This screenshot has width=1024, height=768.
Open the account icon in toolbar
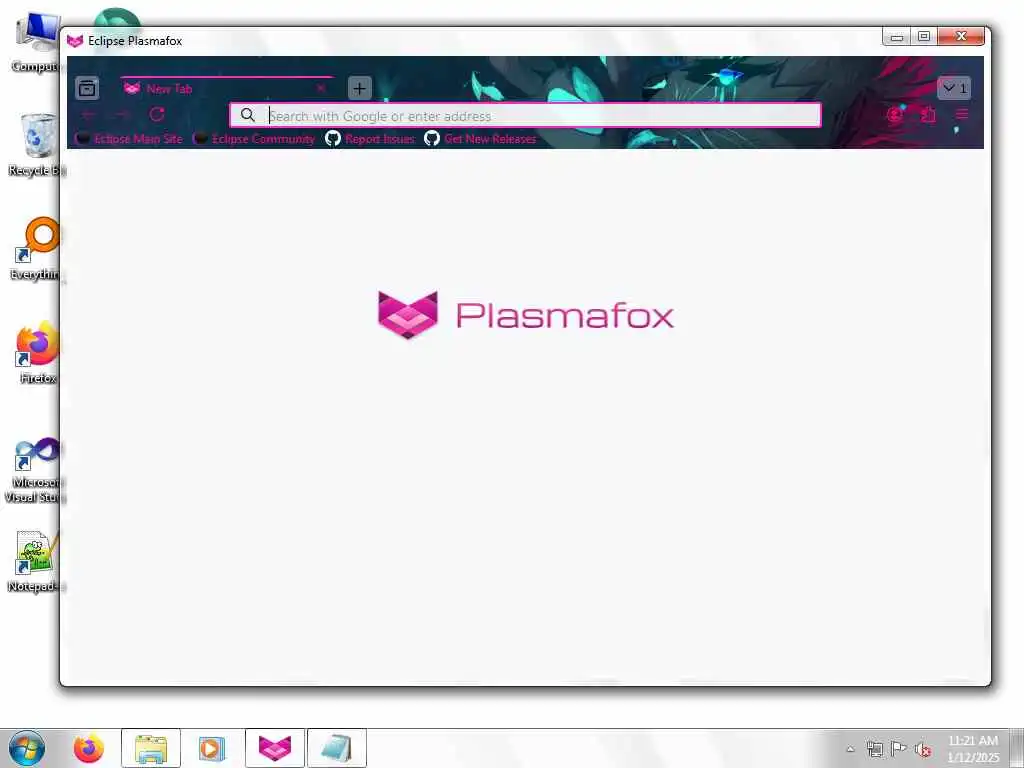coord(895,115)
